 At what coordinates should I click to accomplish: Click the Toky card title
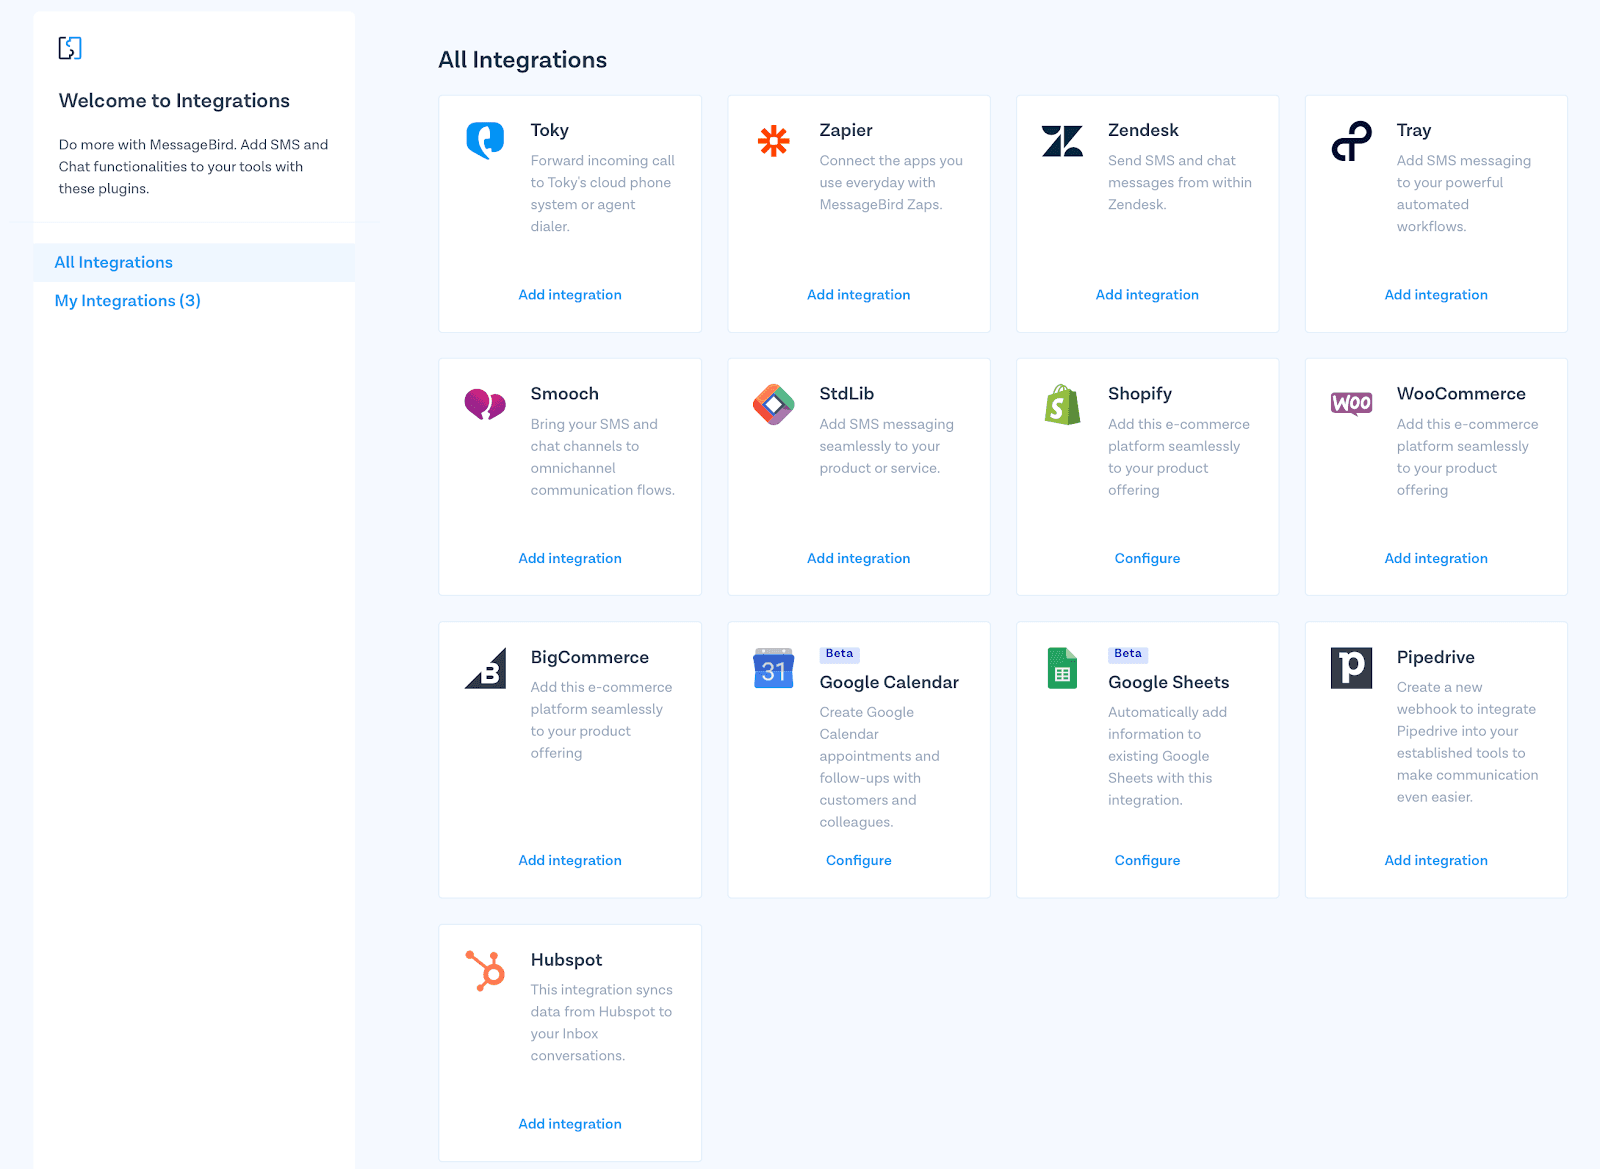550,130
